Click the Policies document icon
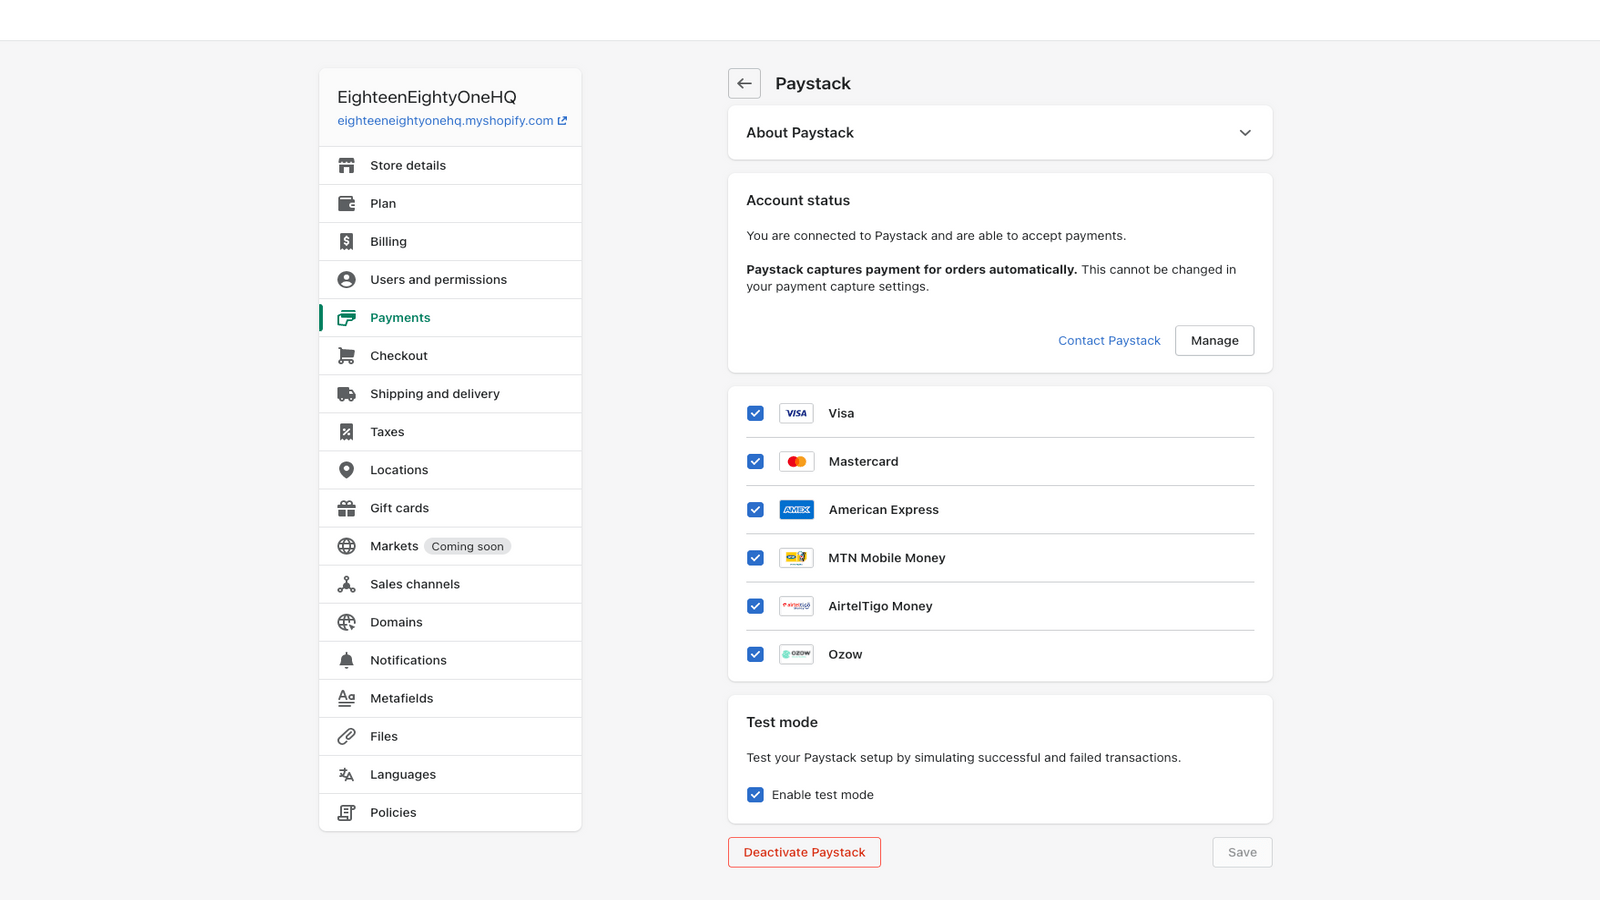 pos(346,812)
